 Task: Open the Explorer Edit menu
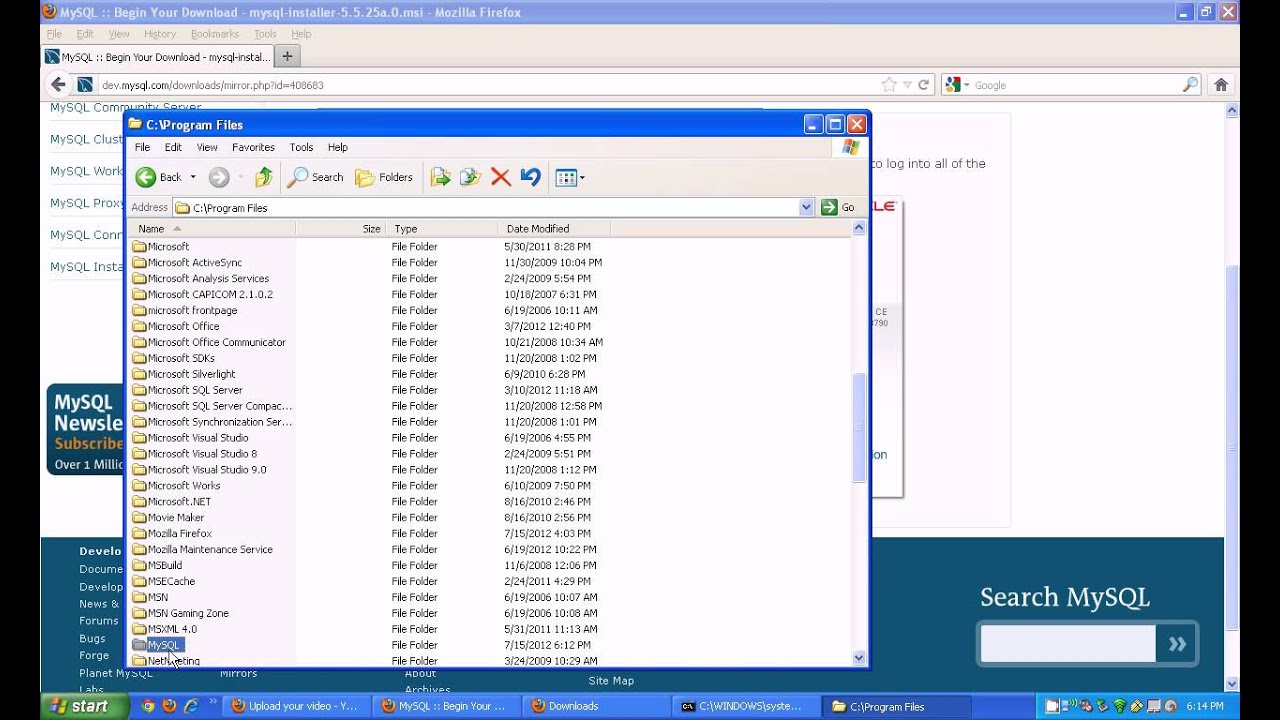pos(173,147)
